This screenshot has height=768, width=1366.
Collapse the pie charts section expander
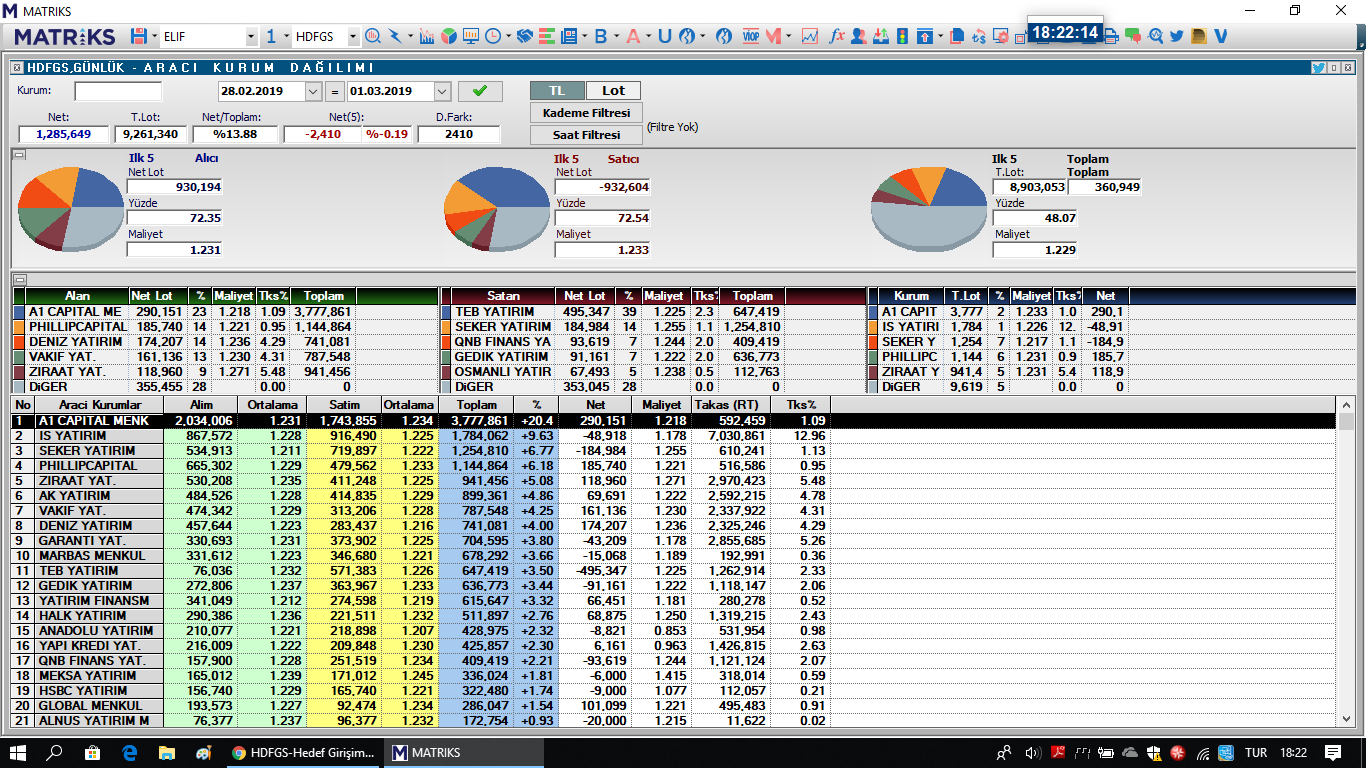click(x=19, y=155)
